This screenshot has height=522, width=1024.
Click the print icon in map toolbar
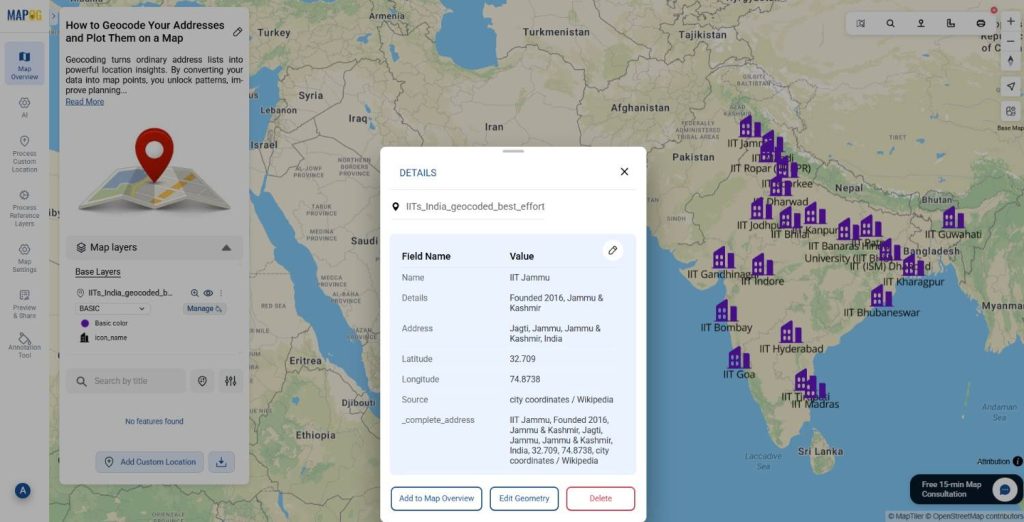(981, 24)
